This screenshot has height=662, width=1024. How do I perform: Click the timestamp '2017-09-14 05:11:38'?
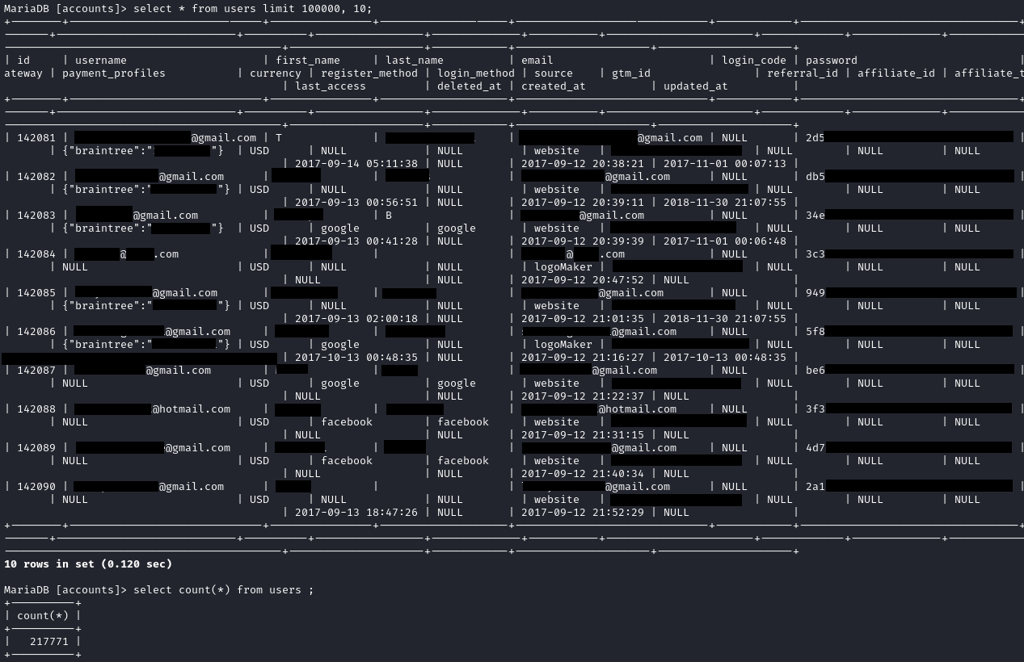pyautogui.click(x=356, y=164)
